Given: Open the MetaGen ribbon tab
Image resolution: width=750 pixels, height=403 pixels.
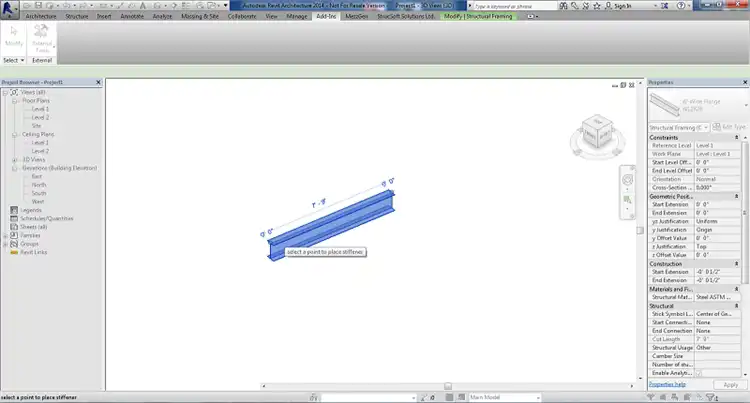Looking at the screenshot, I should [x=357, y=16].
